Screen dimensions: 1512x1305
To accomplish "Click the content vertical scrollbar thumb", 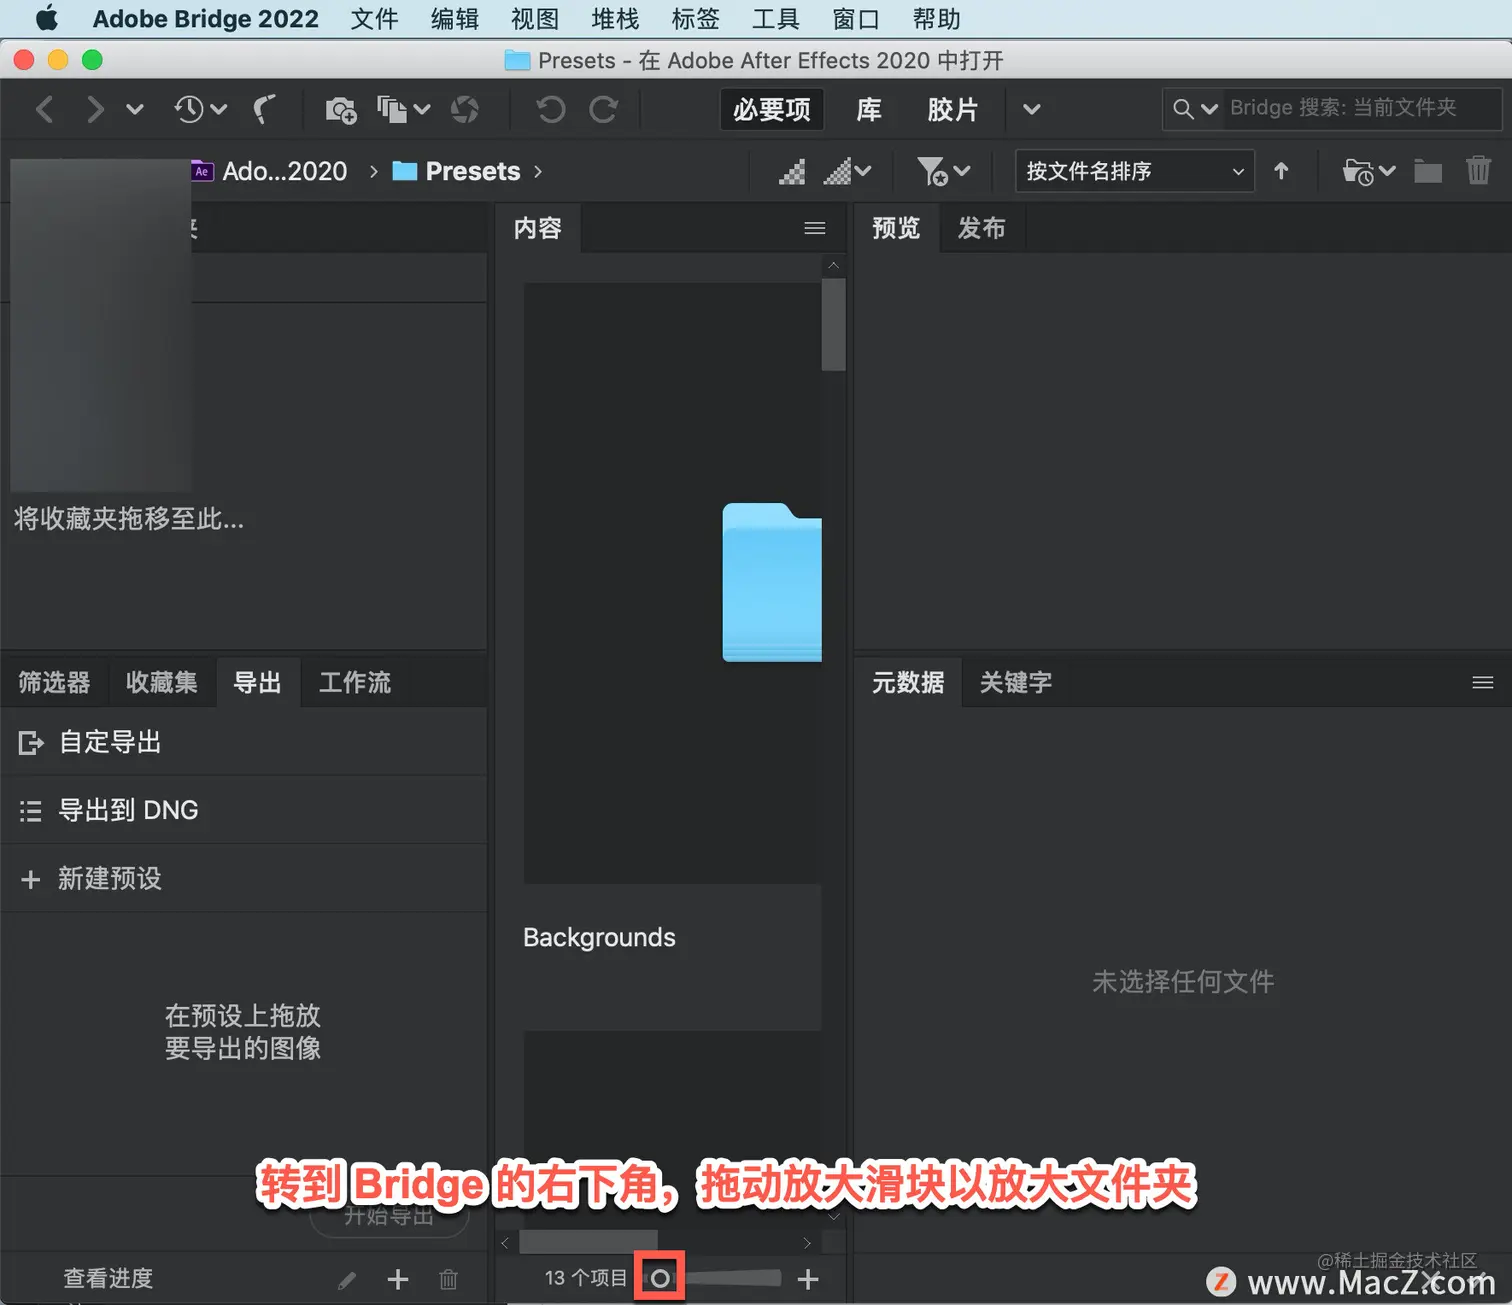I will 833,324.
